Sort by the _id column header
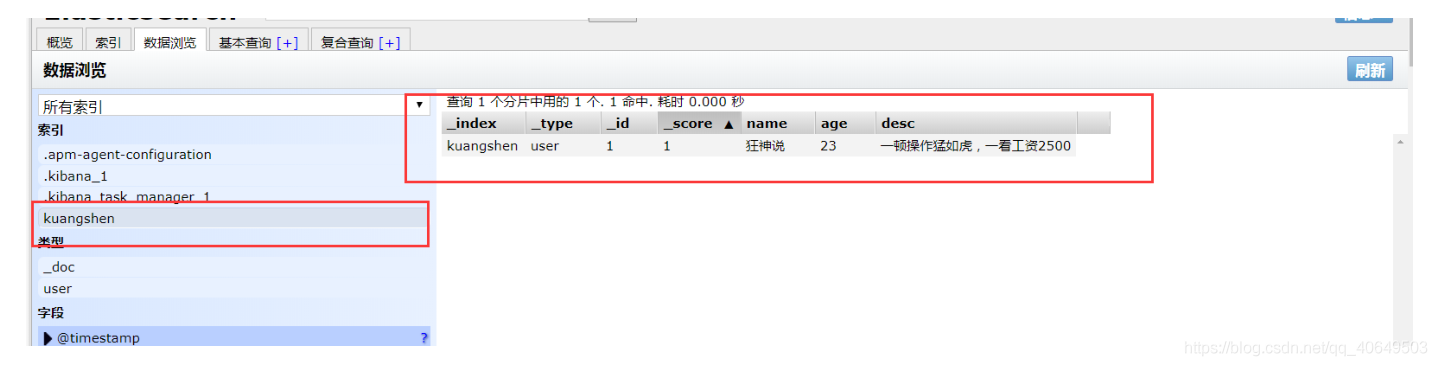1437x366 pixels. pos(630,123)
